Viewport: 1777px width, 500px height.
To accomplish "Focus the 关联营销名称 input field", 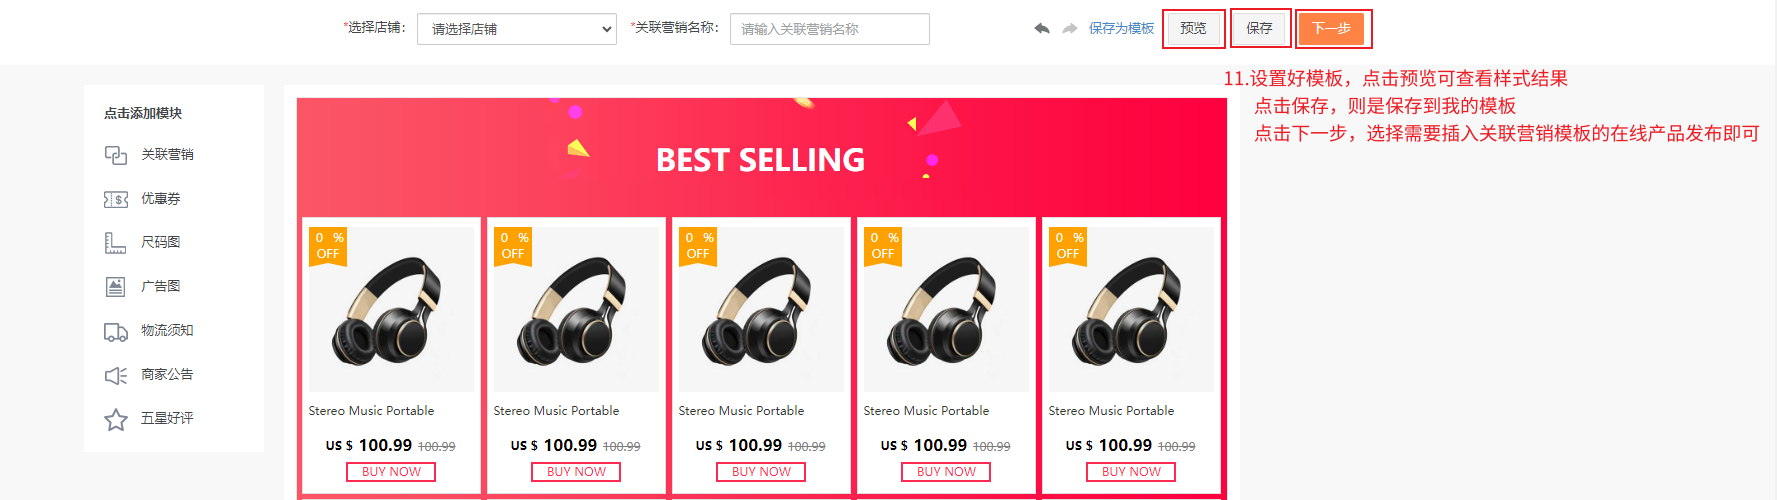I will 830,29.
